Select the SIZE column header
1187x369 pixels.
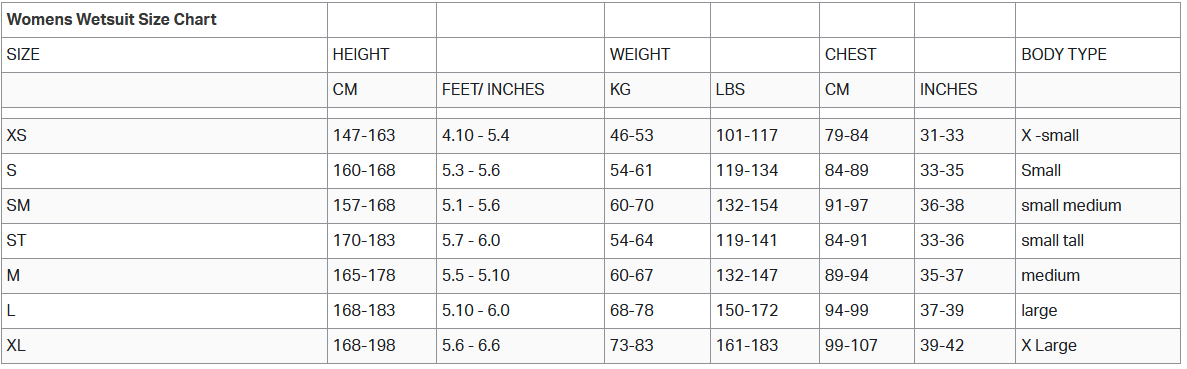coord(23,55)
